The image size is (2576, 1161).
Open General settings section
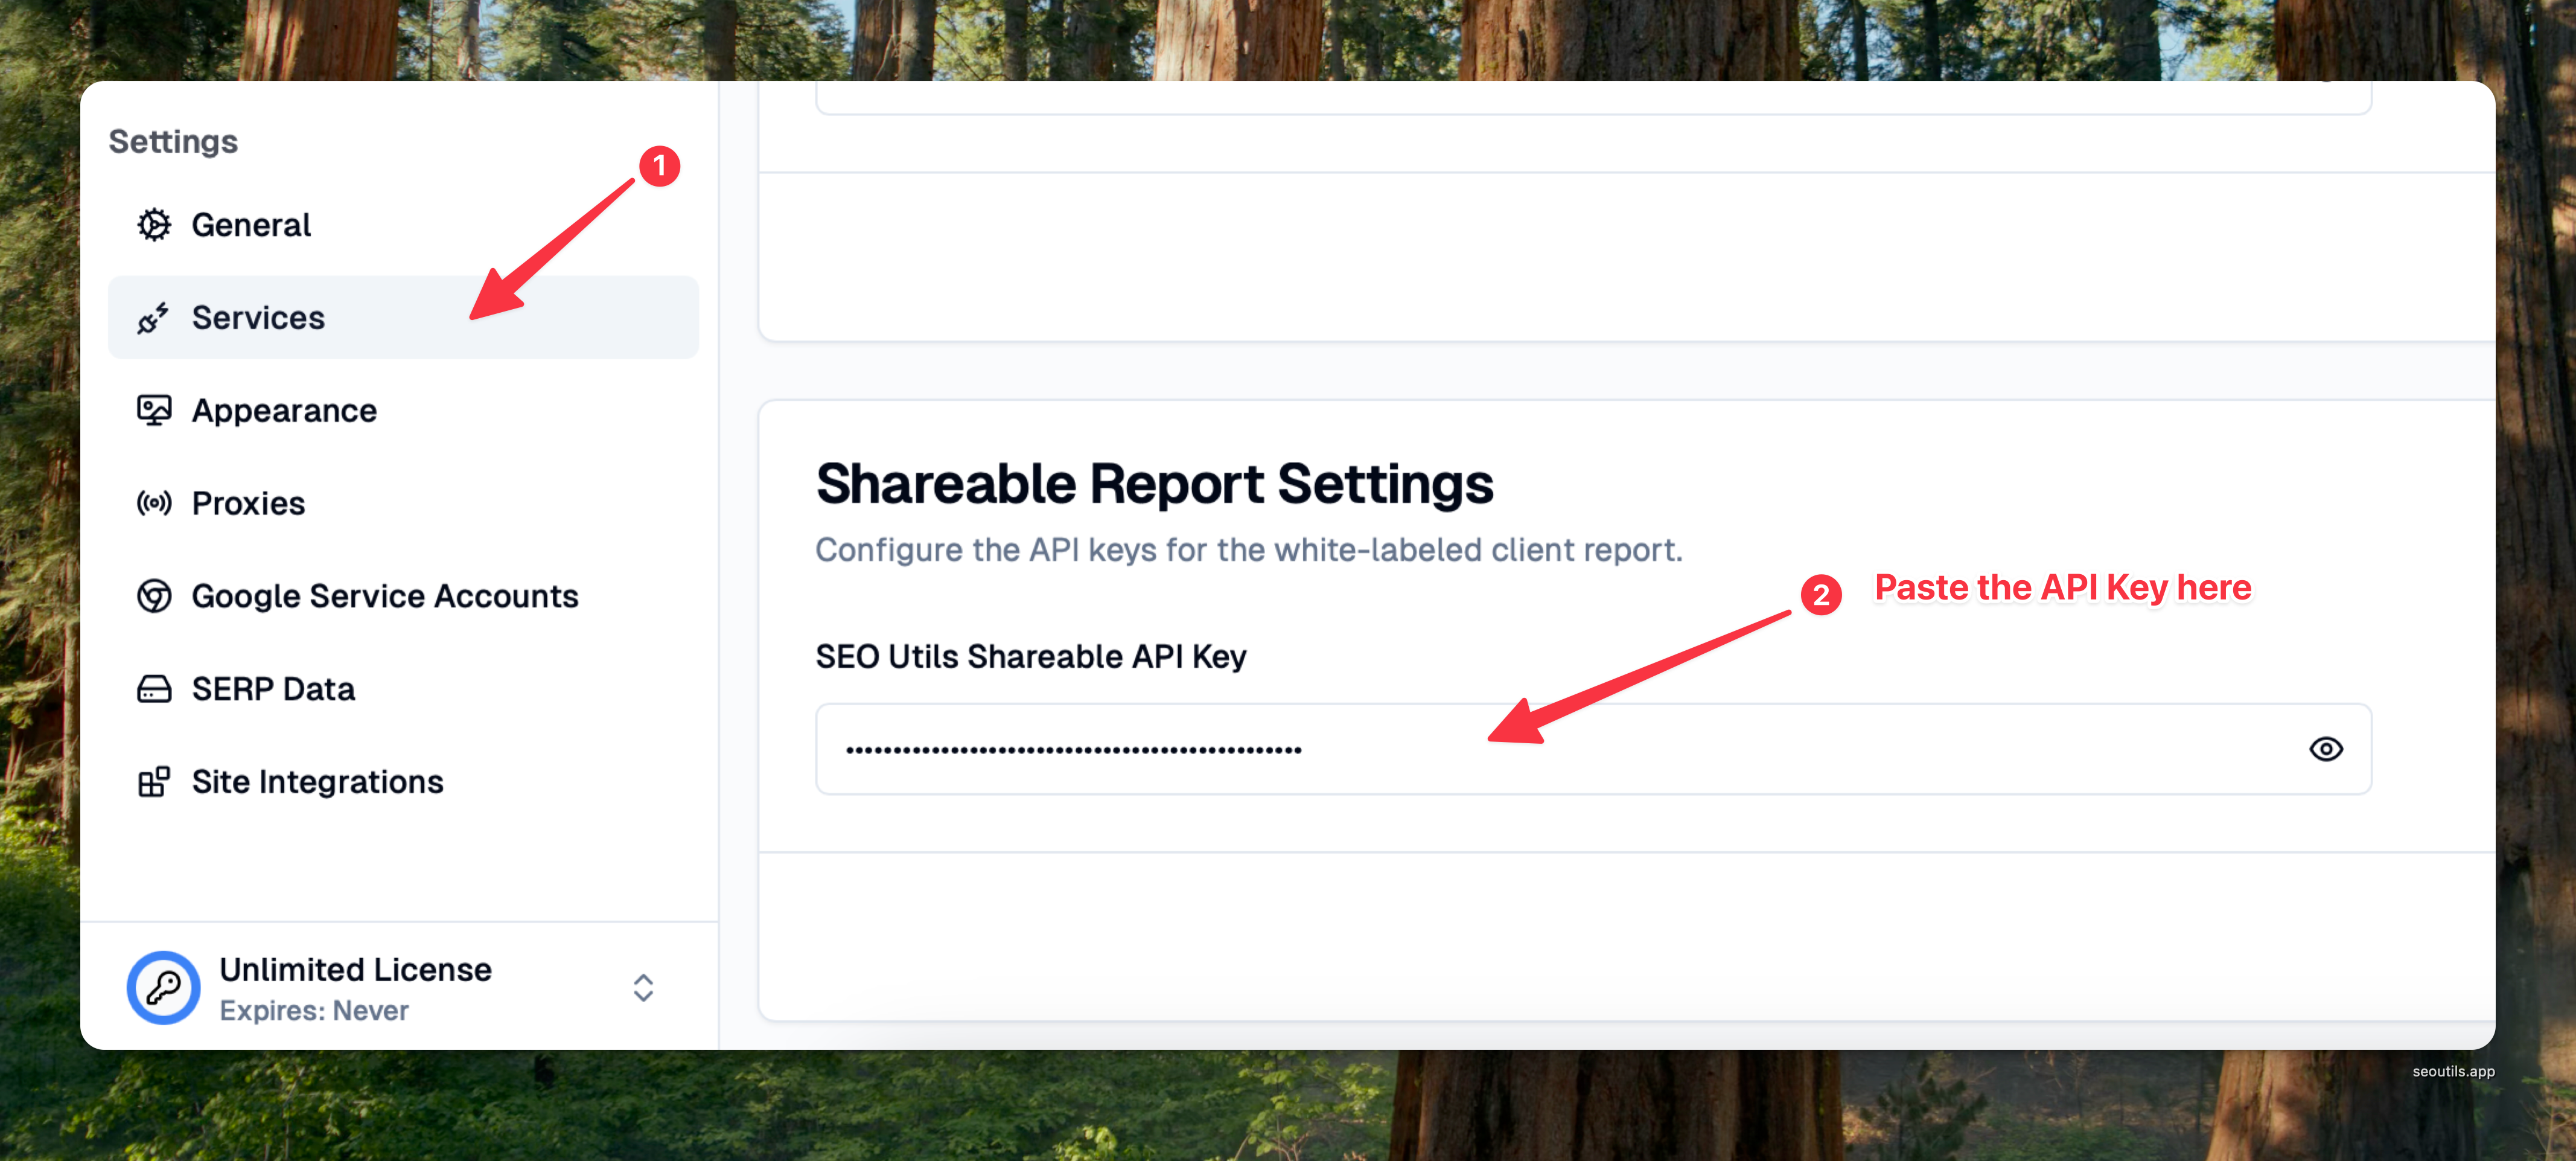point(251,225)
